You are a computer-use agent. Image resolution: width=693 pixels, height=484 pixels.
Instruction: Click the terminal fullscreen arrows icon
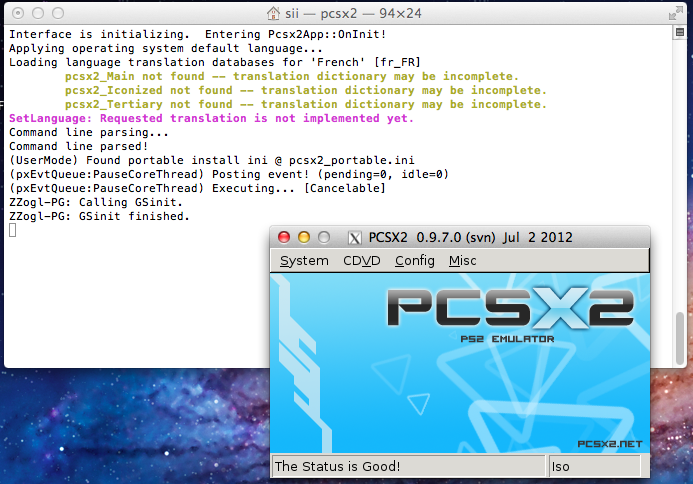675,13
